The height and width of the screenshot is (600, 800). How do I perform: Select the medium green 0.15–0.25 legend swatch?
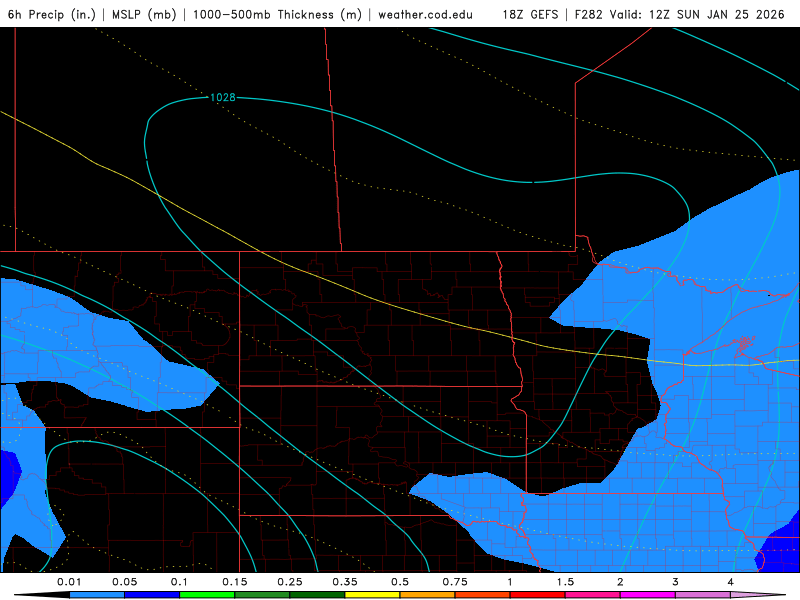tap(262, 595)
